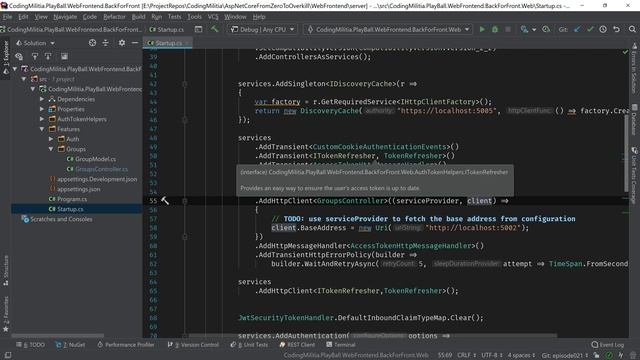Image resolution: width=640 pixels, height=360 pixels.
Task: Open Solution explorer settings gear
Action: [122, 43]
